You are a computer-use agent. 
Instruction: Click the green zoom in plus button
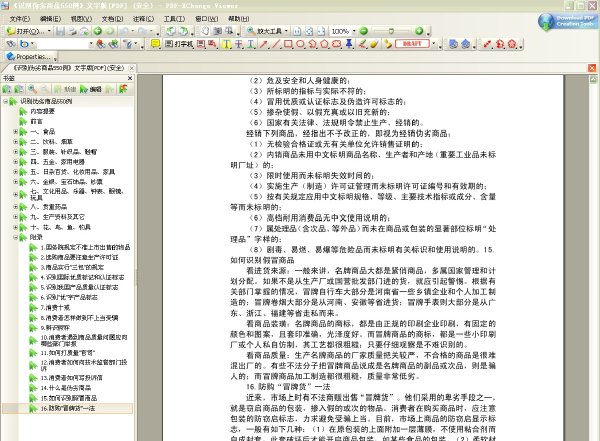pyautogui.click(x=419, y=31)
